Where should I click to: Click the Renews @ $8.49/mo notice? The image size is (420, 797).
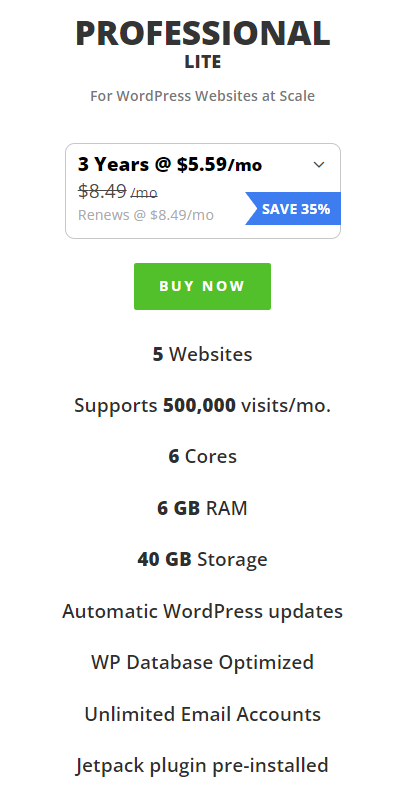point(146,215)
